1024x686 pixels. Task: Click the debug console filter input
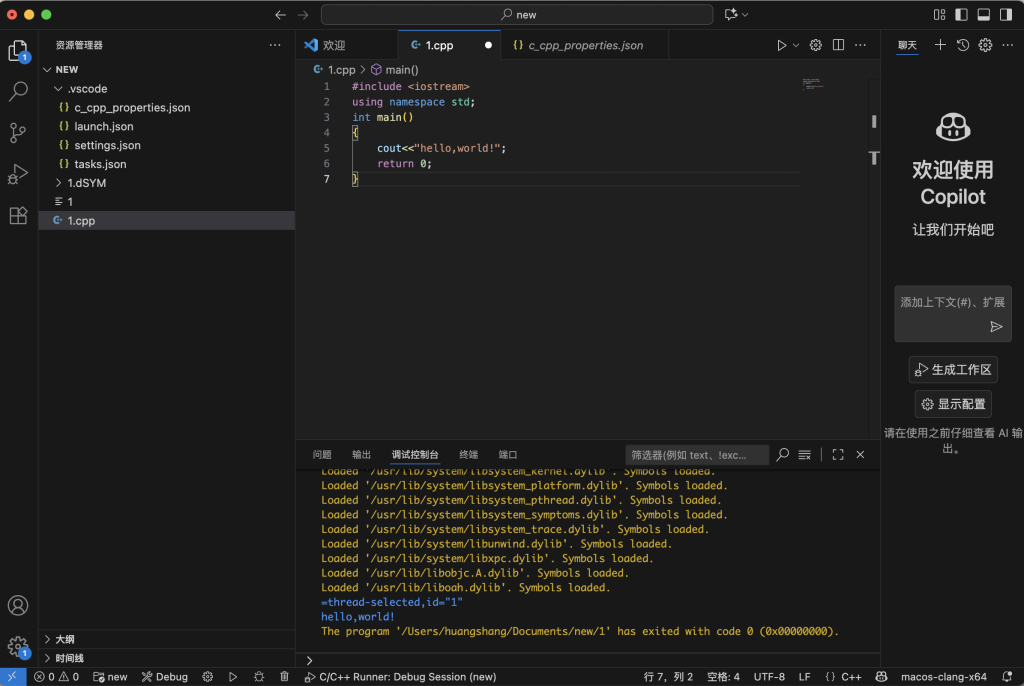697,455
